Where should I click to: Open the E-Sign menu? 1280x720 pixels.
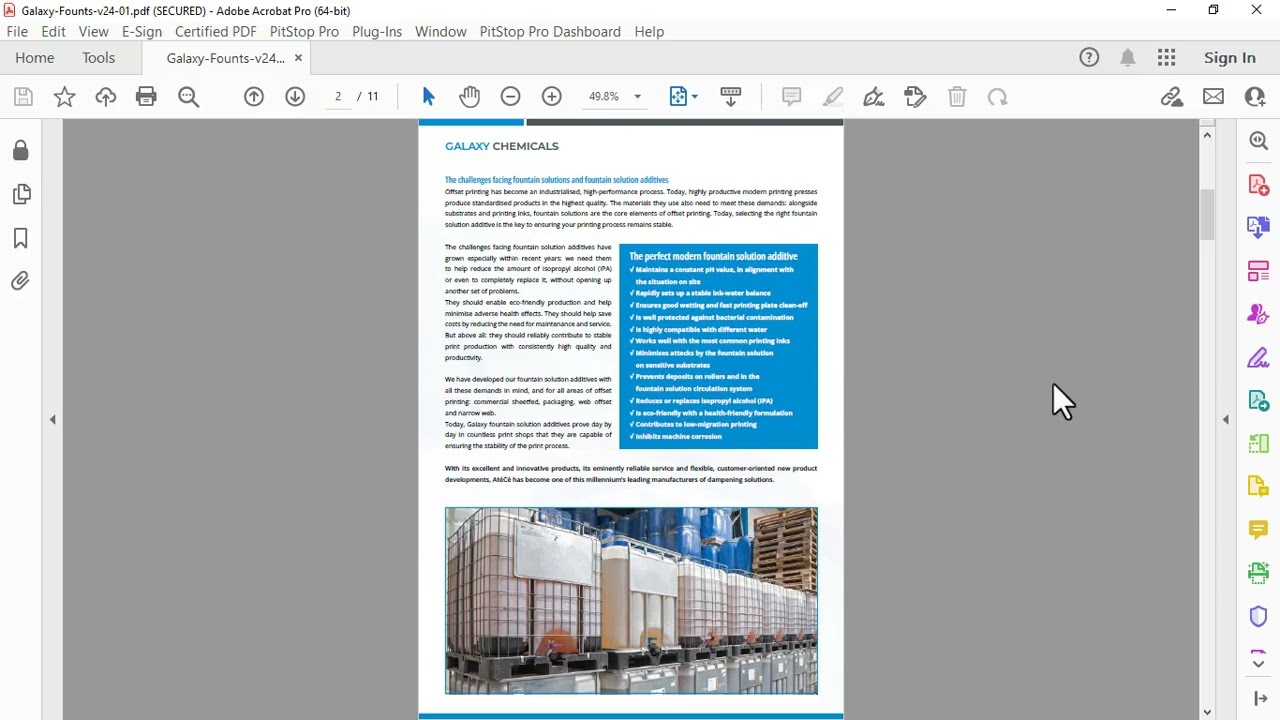[141, 32]
